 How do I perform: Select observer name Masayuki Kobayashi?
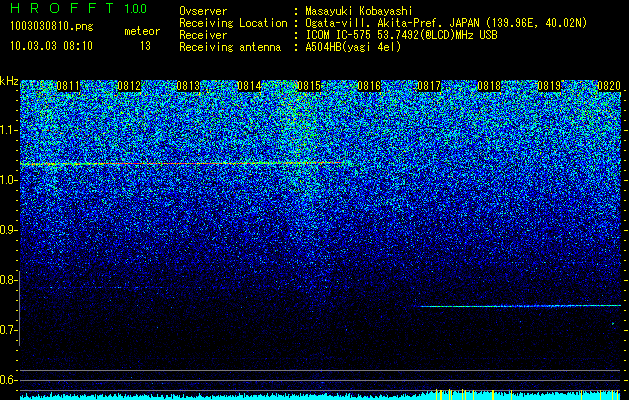359,11
